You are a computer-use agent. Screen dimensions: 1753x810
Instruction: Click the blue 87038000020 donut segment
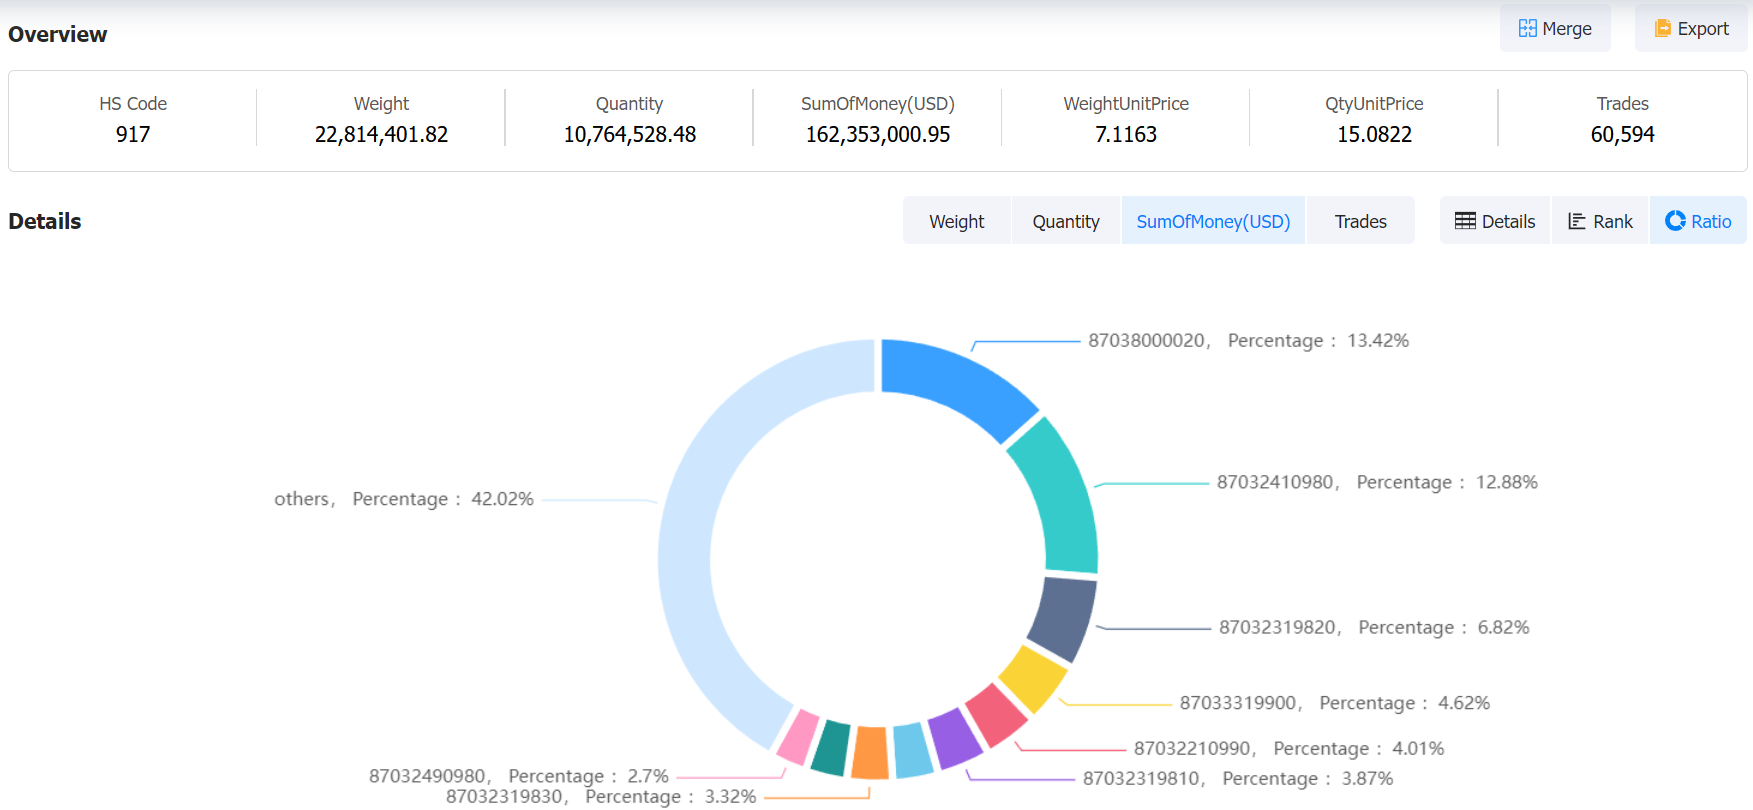(958, 381)
